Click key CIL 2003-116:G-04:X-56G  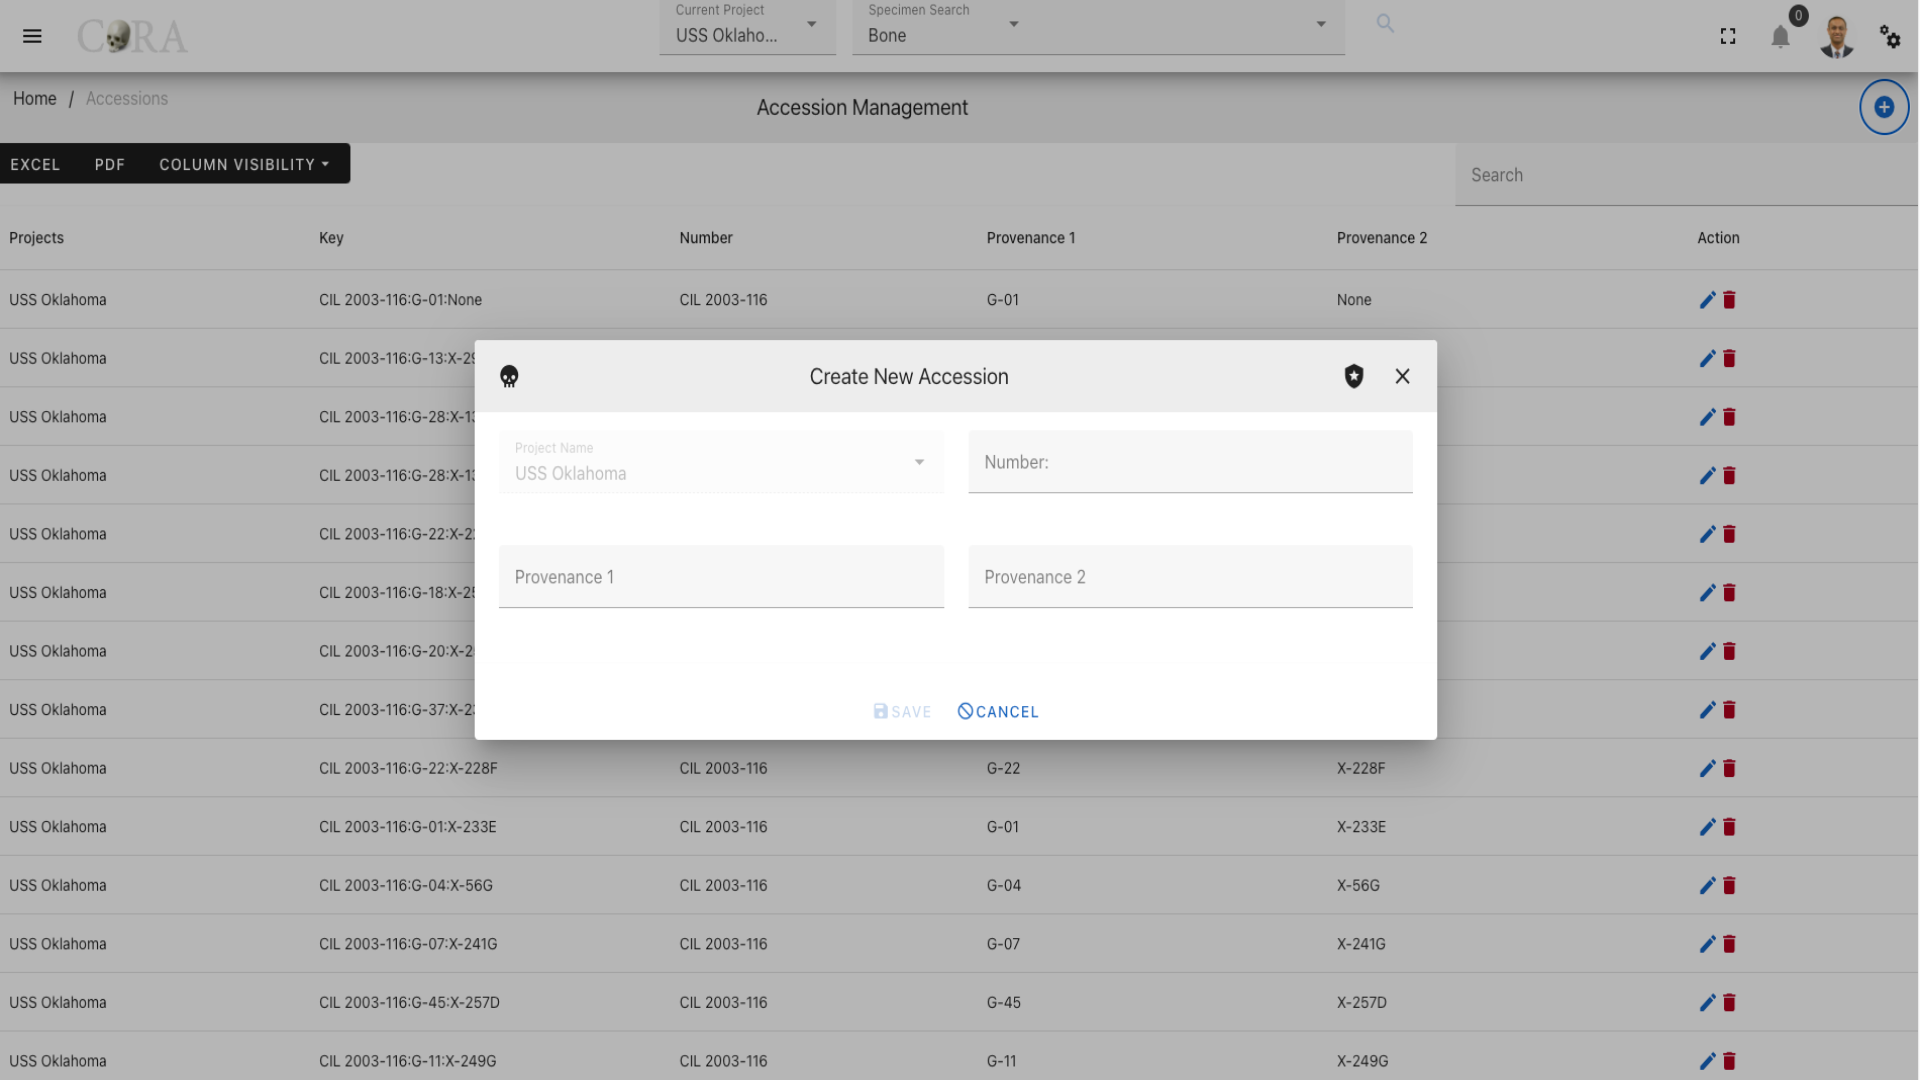tap(406, 885)
